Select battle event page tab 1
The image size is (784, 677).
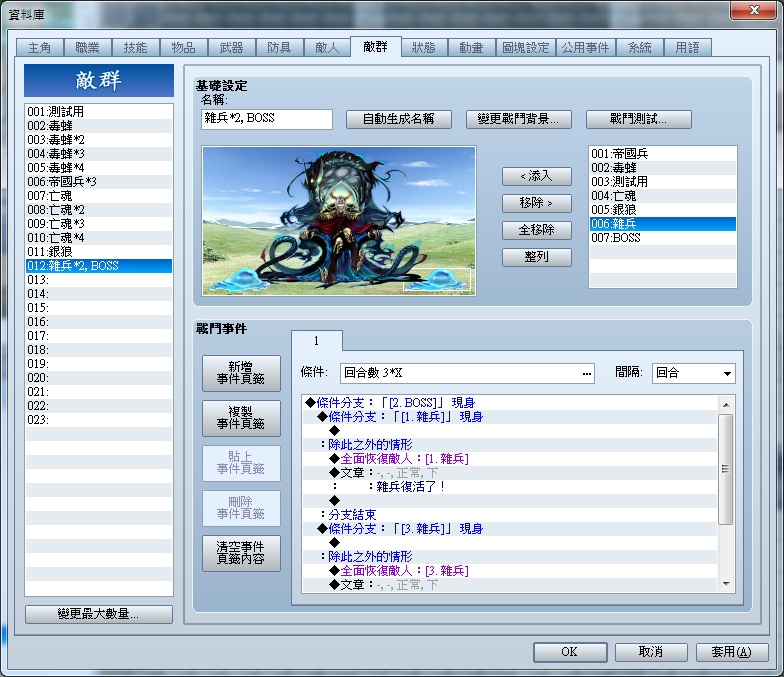point(316,341)
